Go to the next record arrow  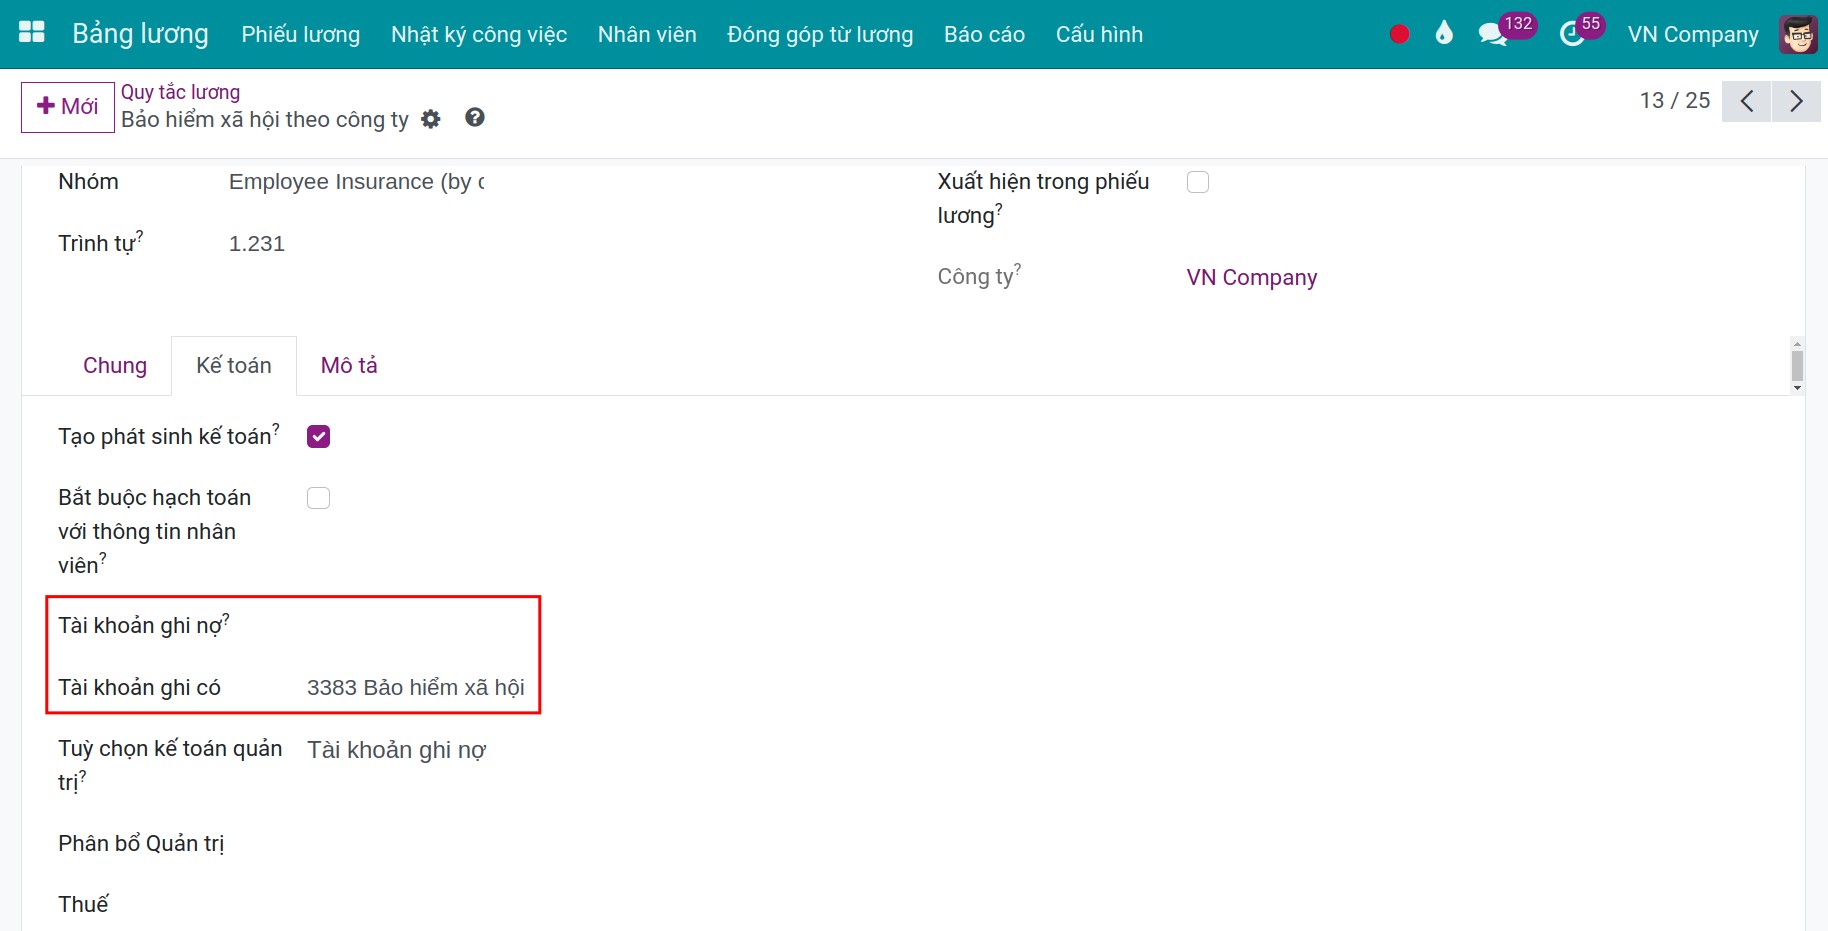click(x=1796, y=101)
